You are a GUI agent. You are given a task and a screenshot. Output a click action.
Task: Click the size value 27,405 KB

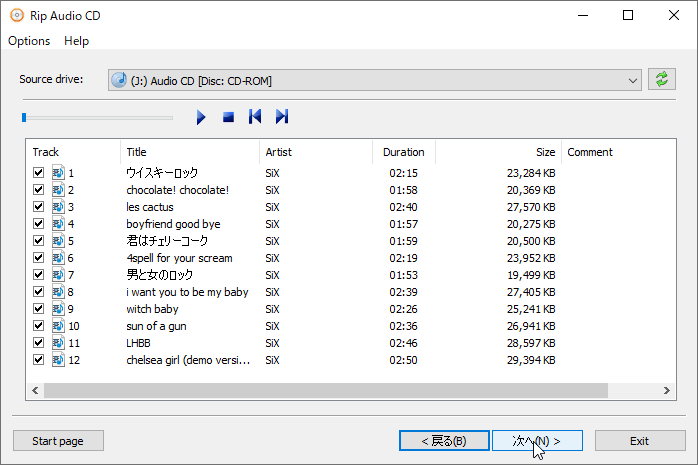click(531, 292)
